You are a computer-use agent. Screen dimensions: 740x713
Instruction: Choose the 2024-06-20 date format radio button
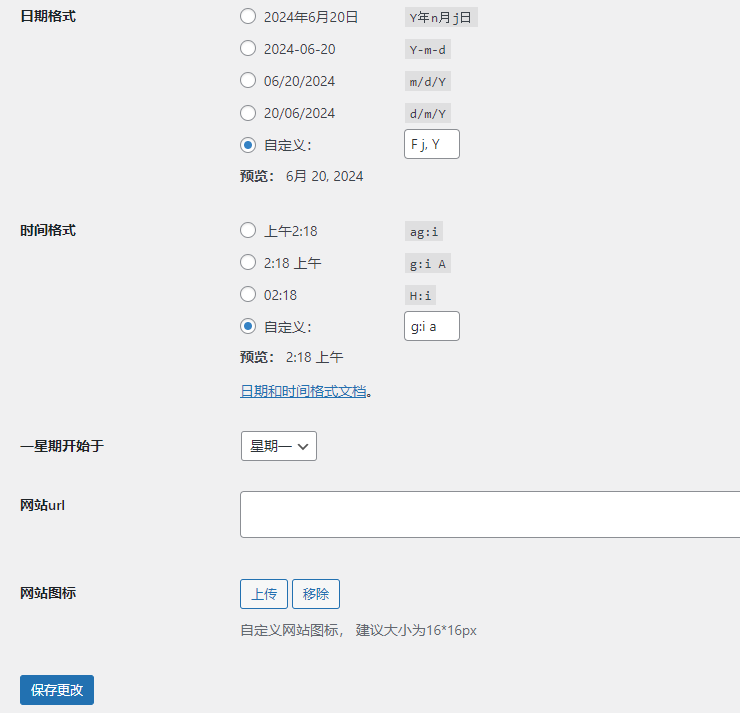(248, 48)
